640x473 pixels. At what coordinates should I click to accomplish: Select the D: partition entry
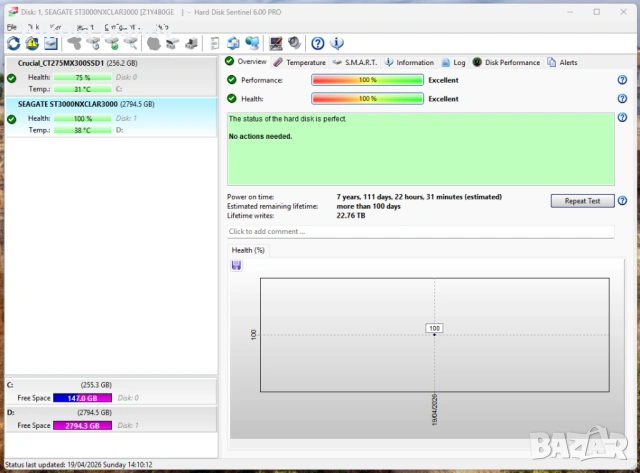point(111,419)
